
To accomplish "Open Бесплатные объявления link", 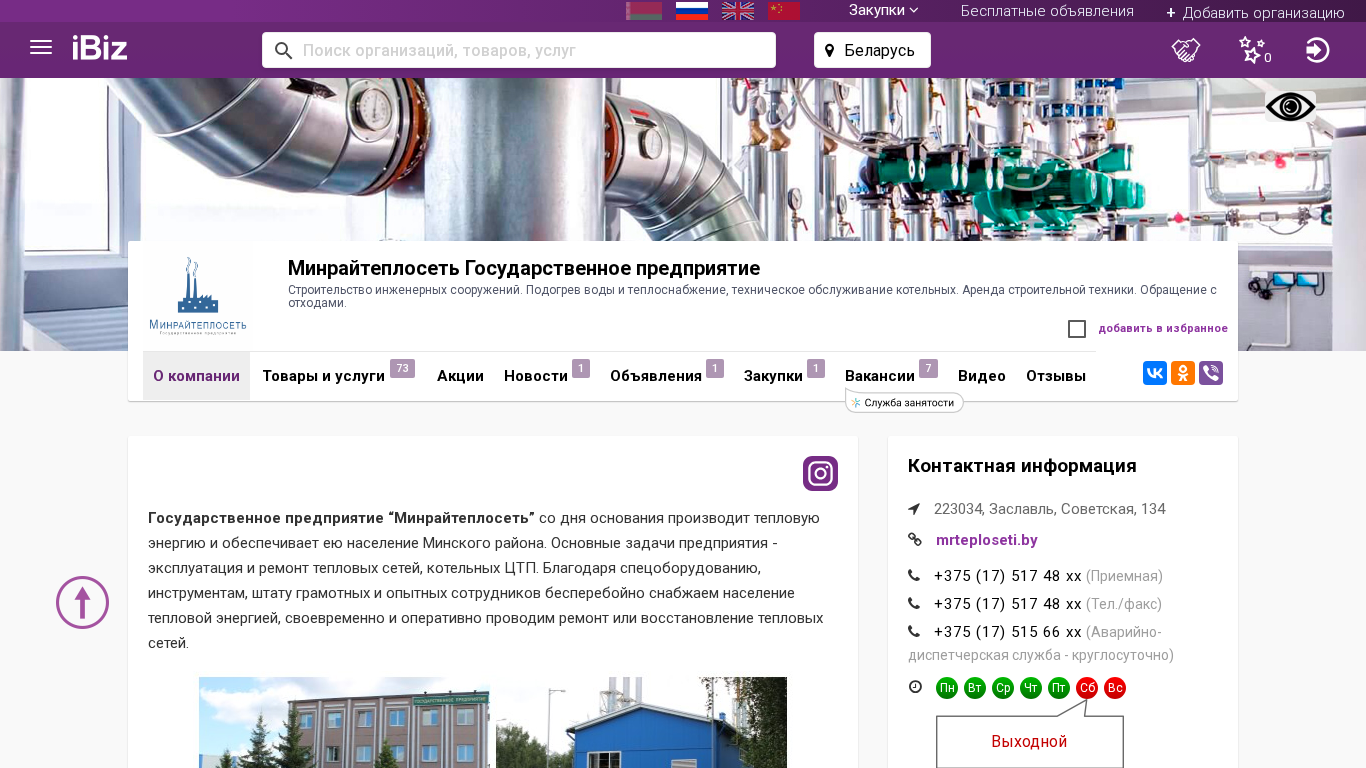I will pos(1047,11).
